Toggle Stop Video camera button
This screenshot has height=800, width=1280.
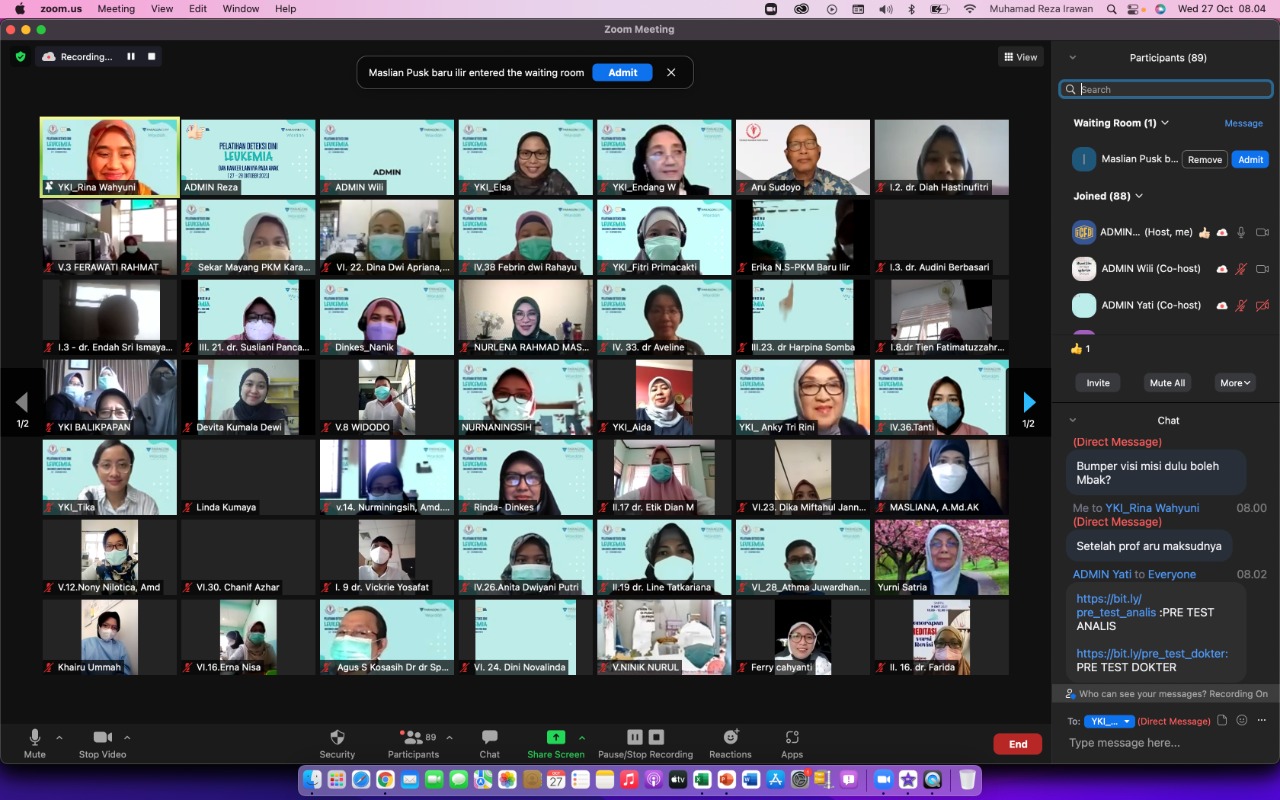[x=102, y=738]
